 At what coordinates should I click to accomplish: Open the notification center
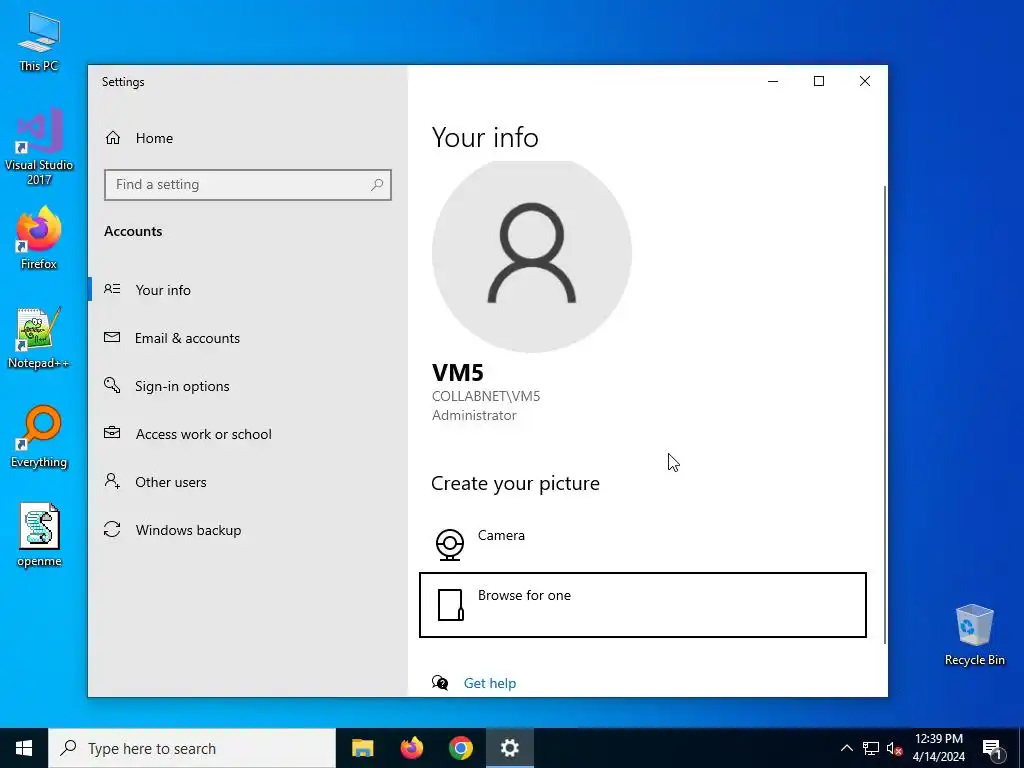click(x=993, y=748)
